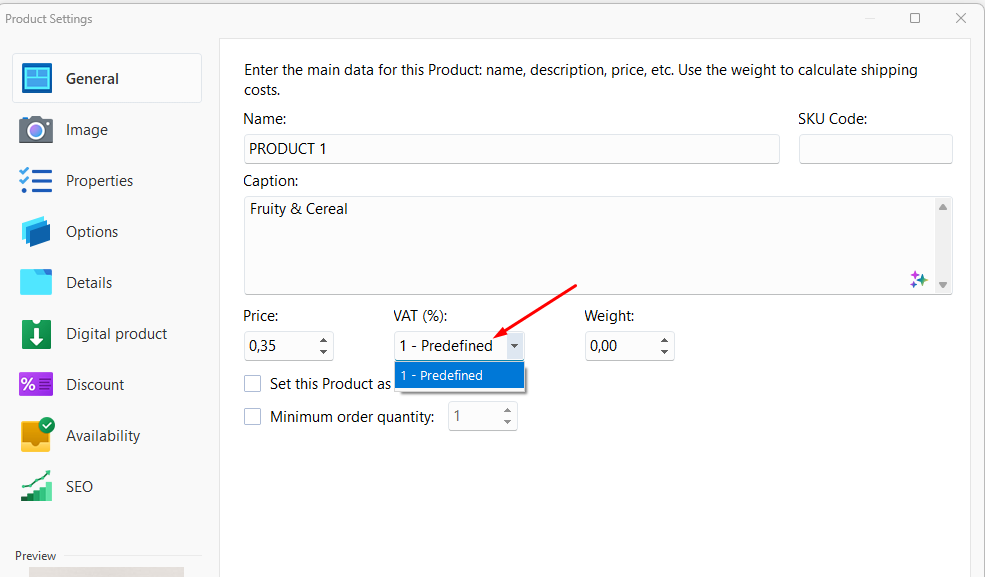Select the SEO growth chart icon
This screenshot has width=985, height=577.
[x=36, y=487]
